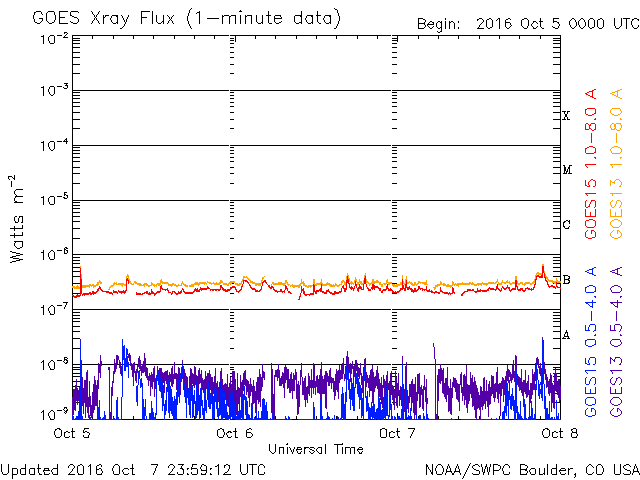Click the topmost y-axis tick label 10^-2

[54, 38]
